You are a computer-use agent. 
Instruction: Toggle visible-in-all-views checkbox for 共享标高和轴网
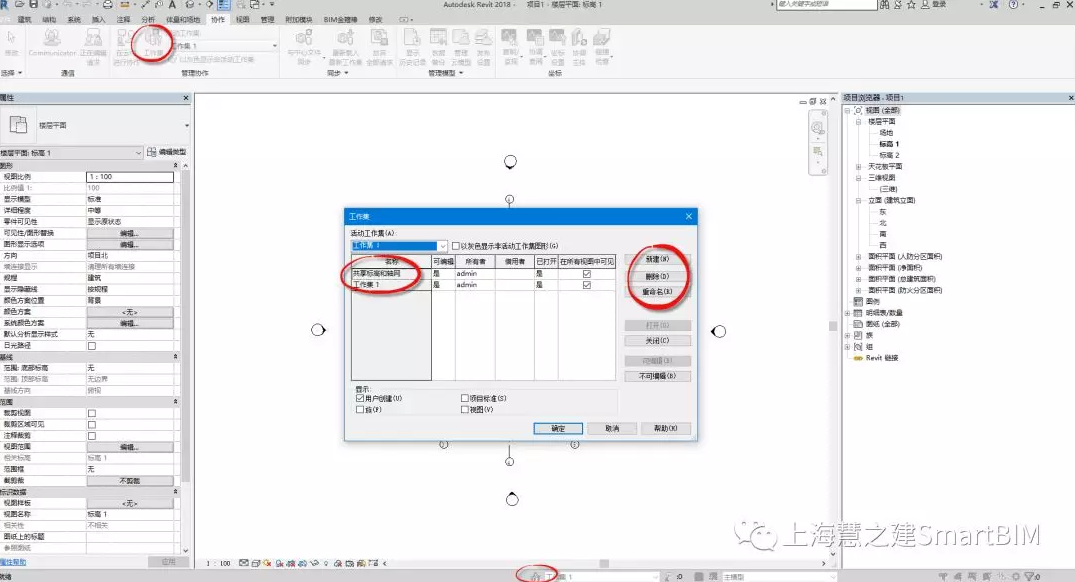pyautogui.click(x=587, y=274)
